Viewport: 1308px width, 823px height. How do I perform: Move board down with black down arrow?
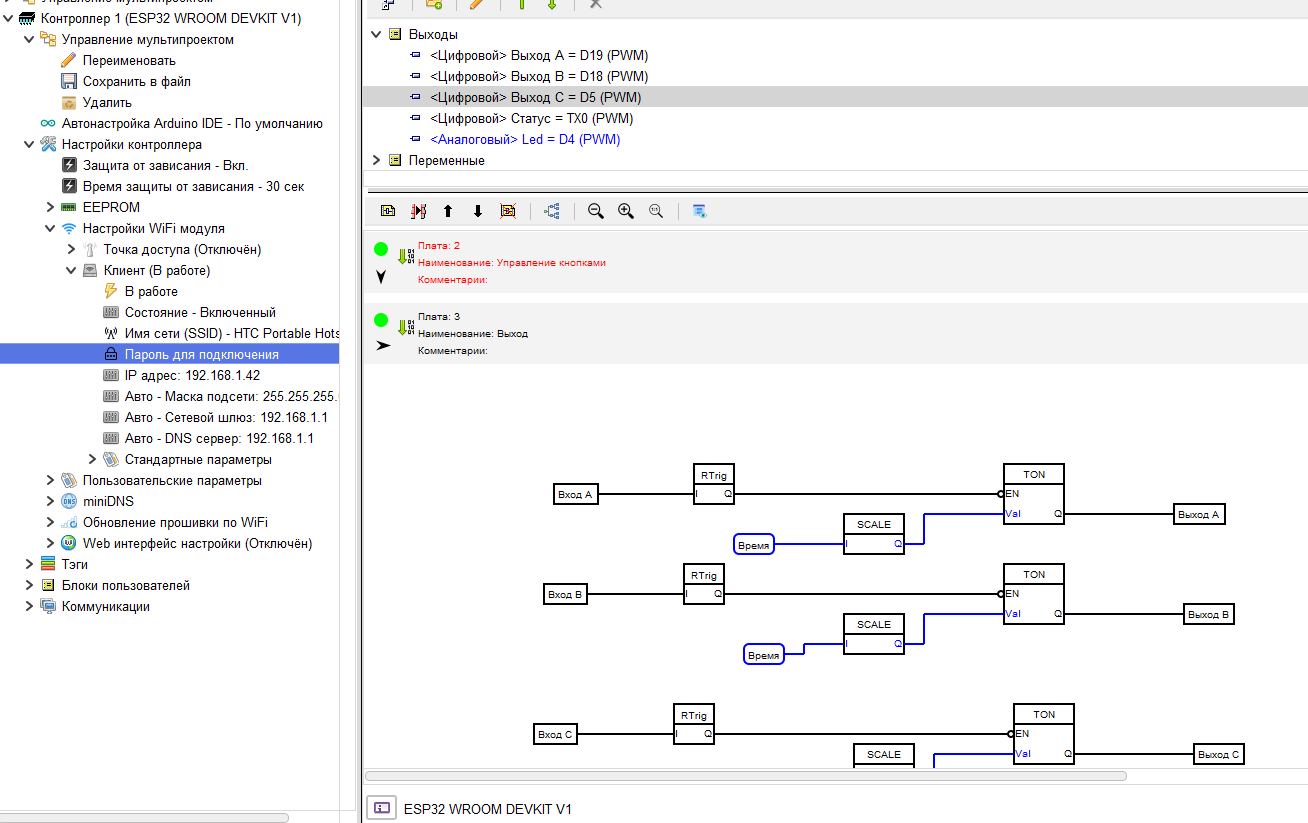(478, 211)
